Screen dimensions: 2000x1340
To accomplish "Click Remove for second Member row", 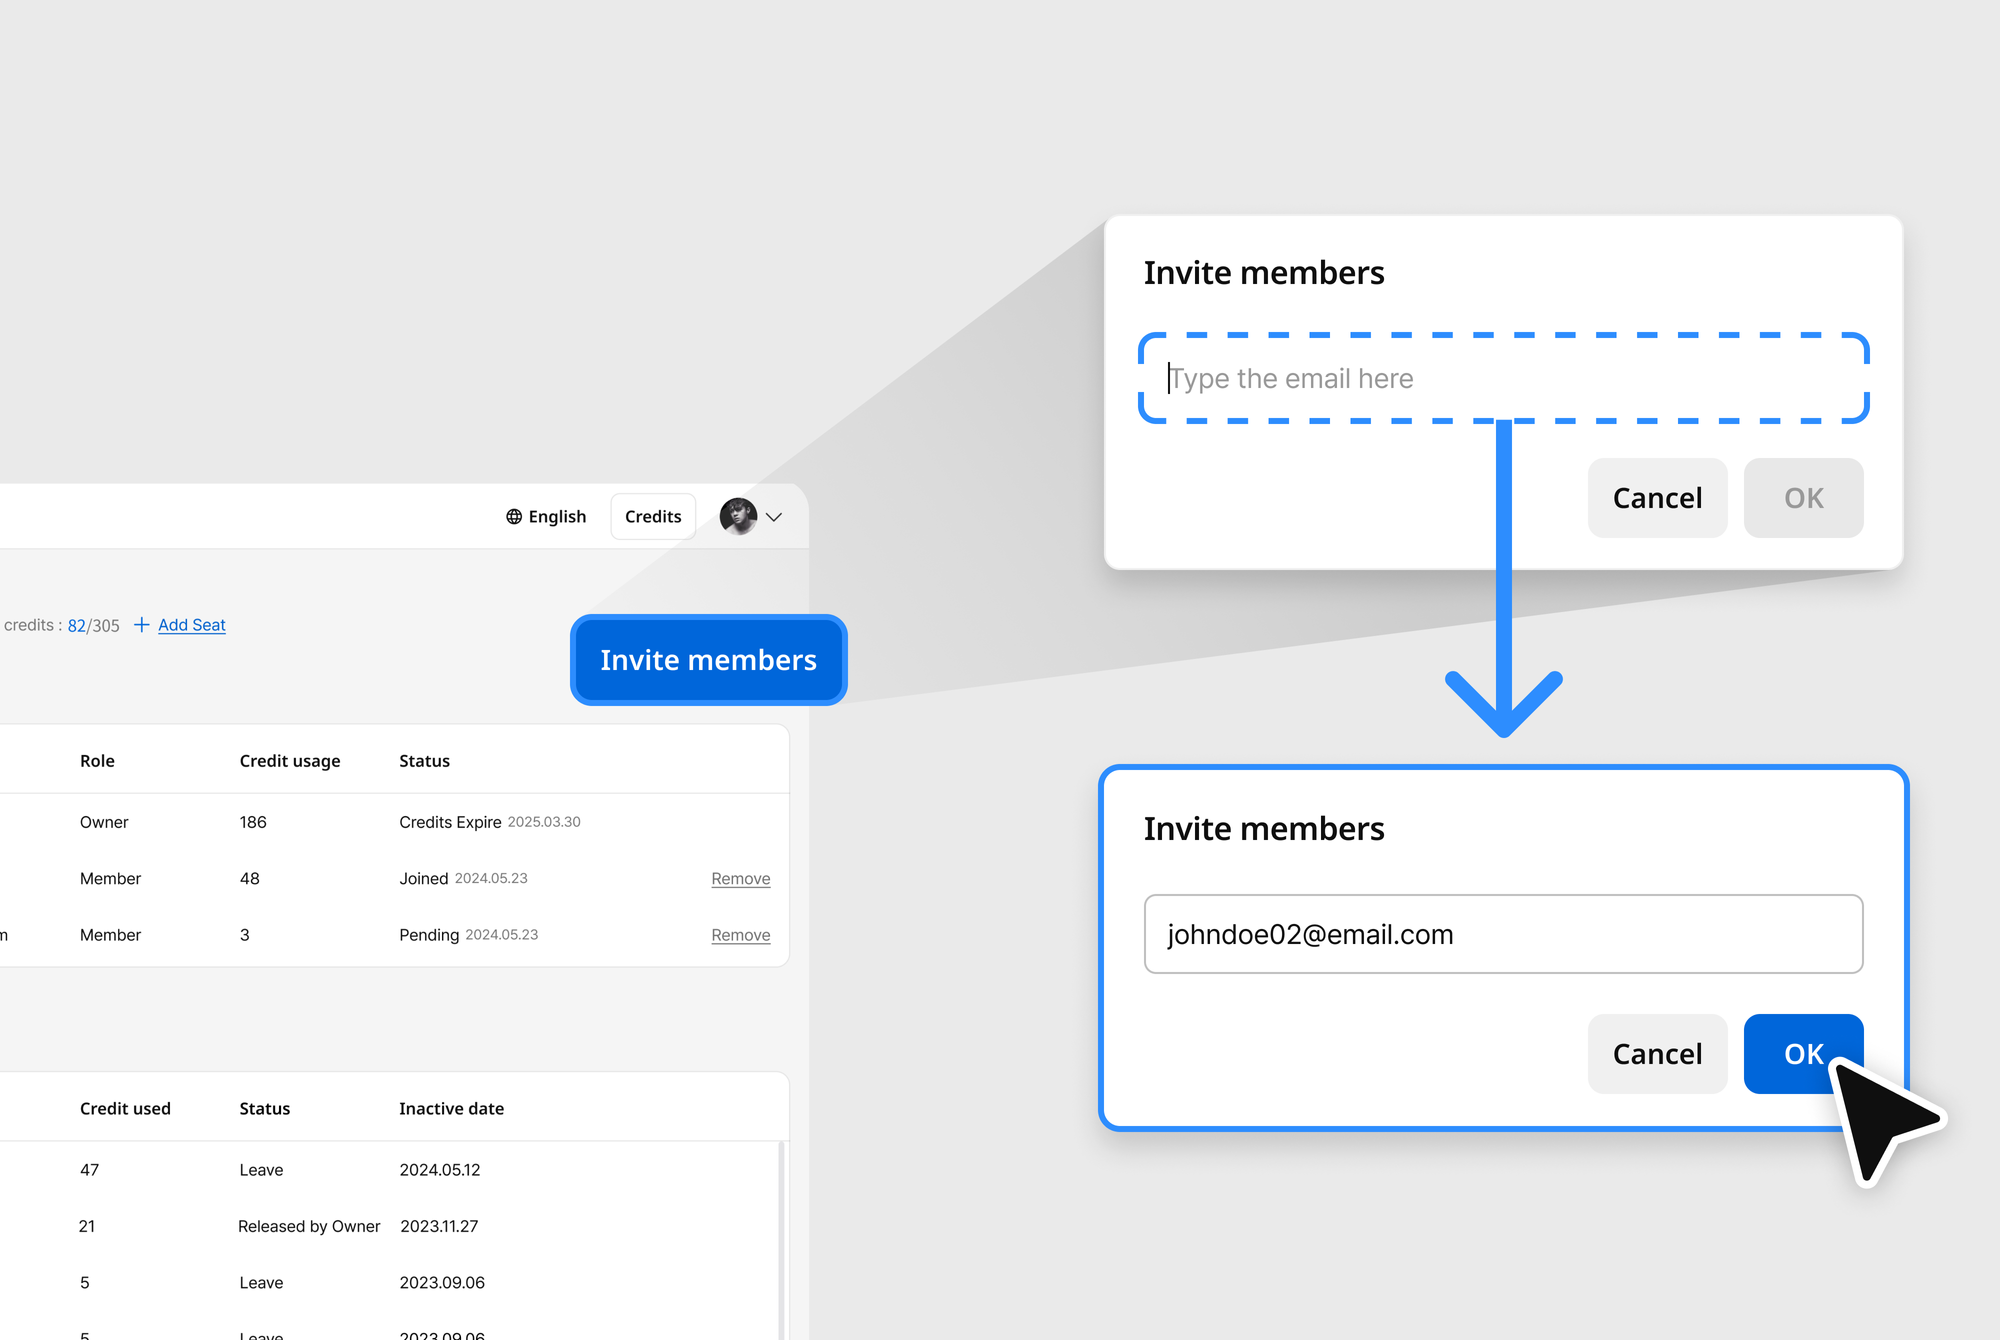I will (x=740, y=933).
